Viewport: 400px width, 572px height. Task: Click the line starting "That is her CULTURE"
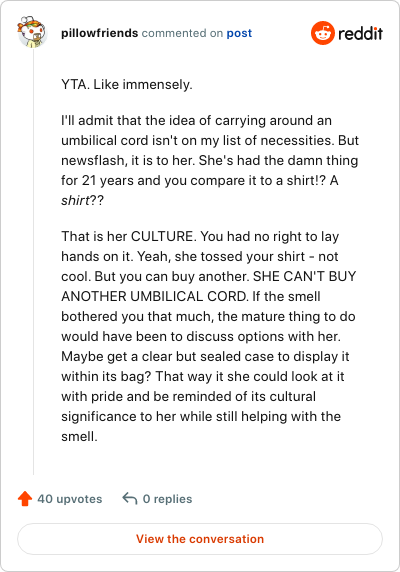[200, 236]
